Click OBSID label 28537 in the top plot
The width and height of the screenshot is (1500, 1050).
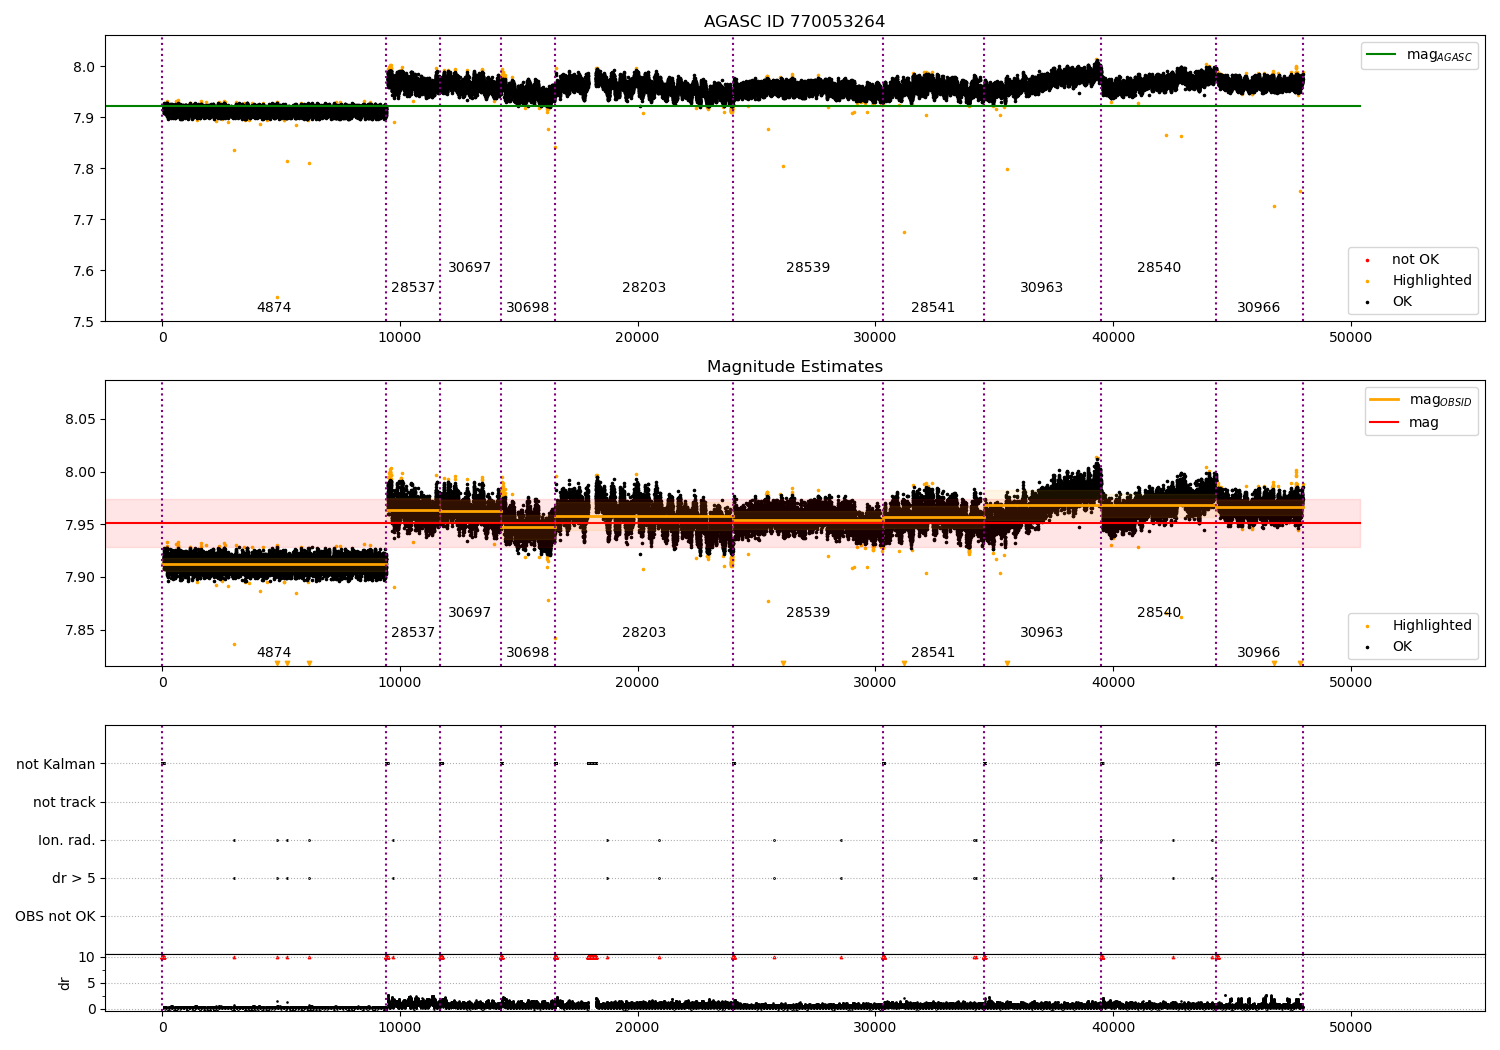(x=413, y=288)
